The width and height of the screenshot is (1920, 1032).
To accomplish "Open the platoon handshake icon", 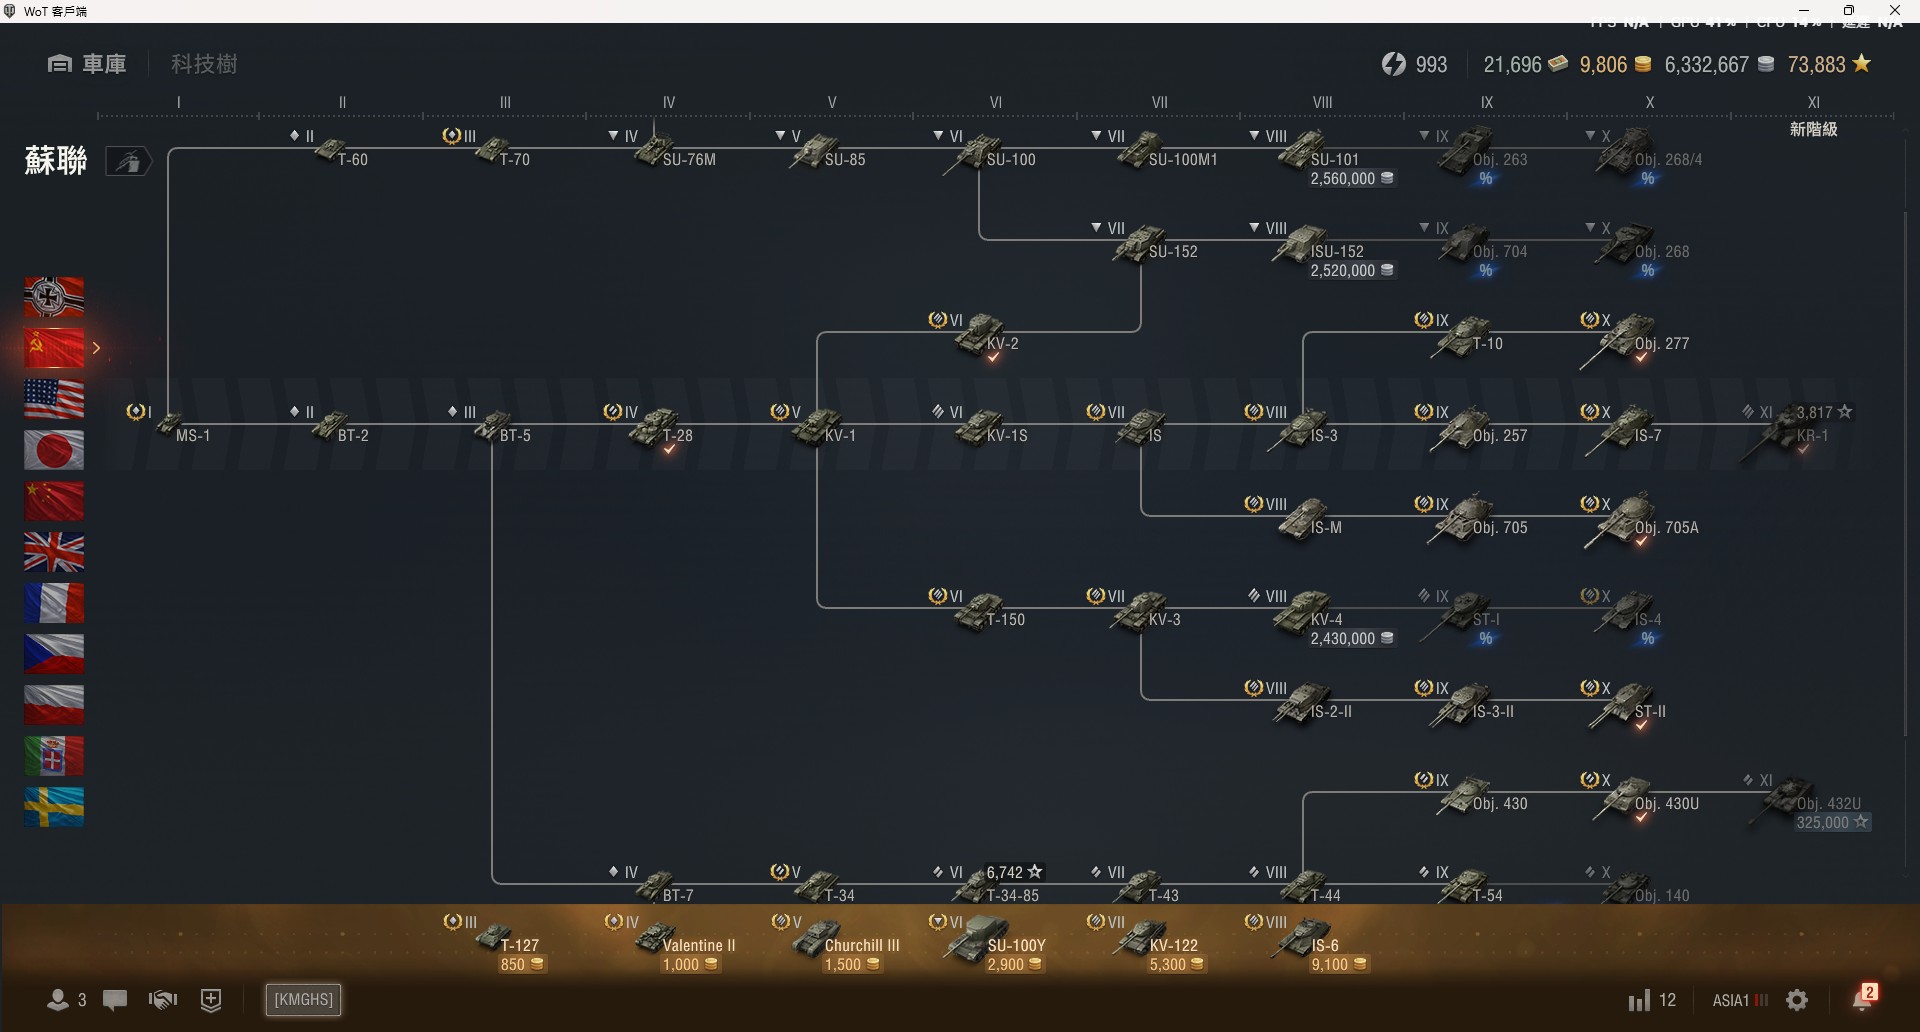I will [162, 999].
